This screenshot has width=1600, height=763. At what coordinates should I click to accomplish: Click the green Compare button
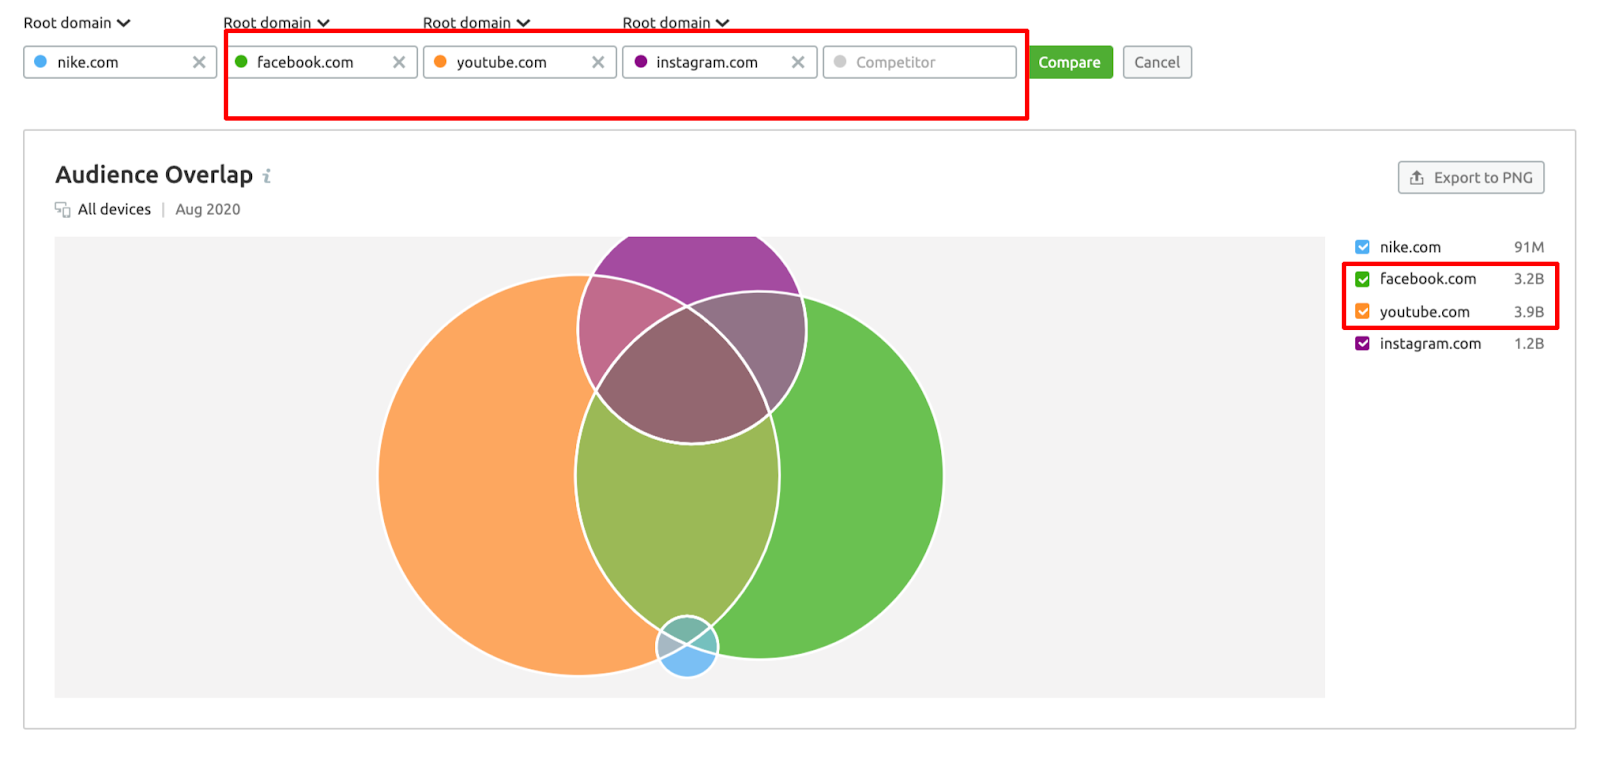pyautogui.click(x=1069, y=62)
